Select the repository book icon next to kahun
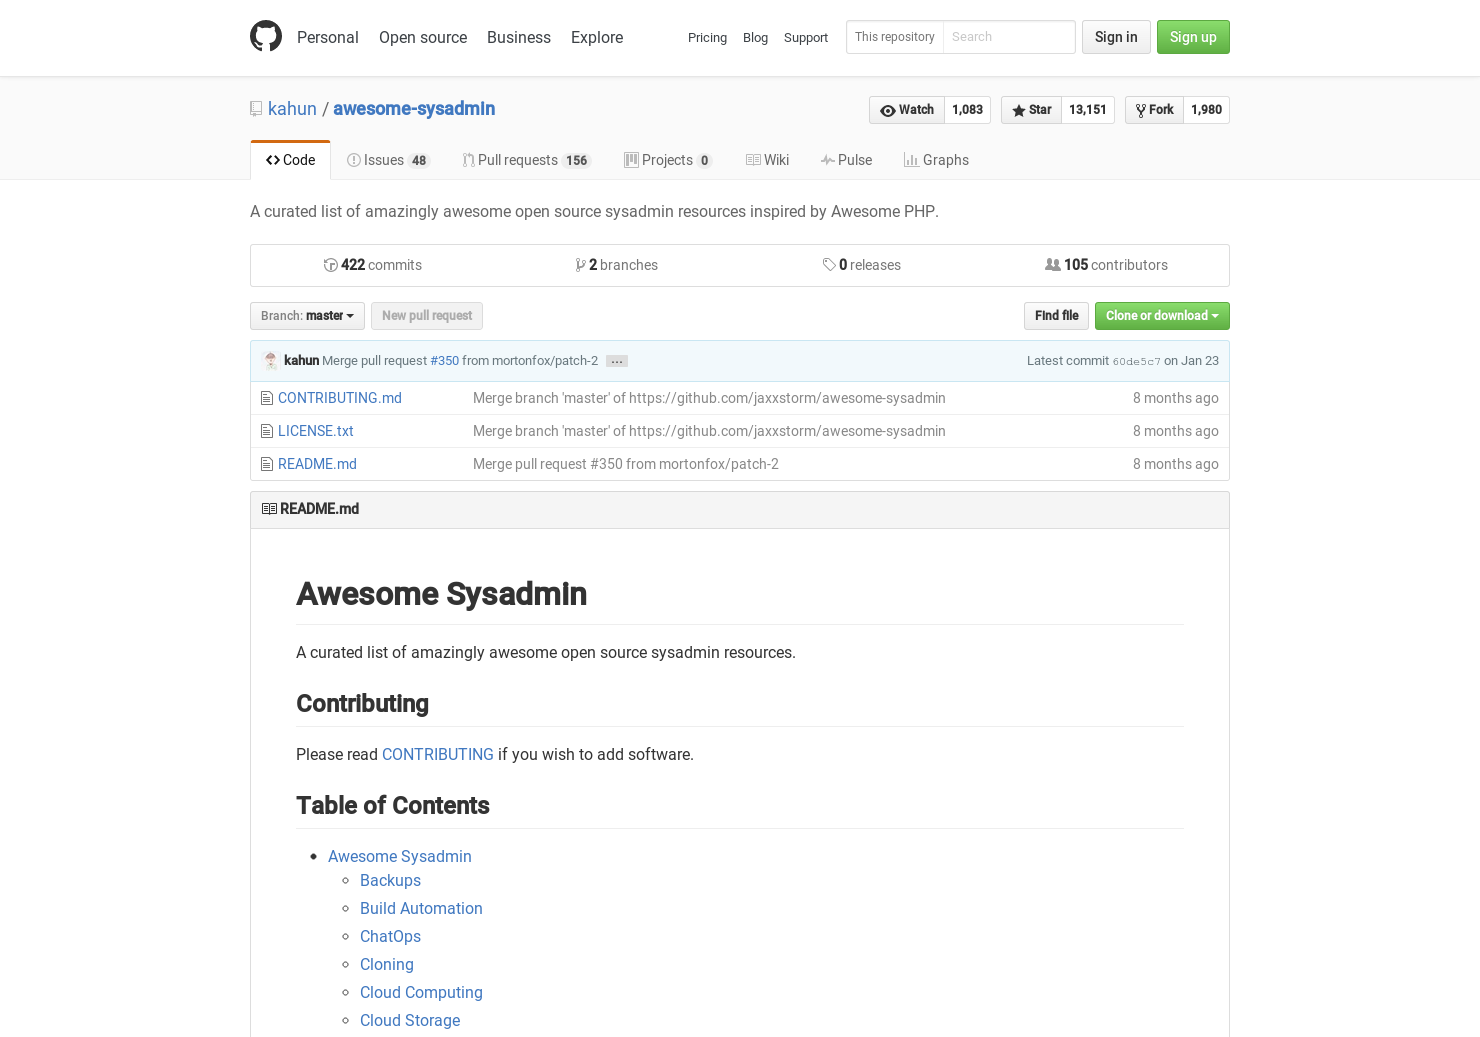 point(256,108)
